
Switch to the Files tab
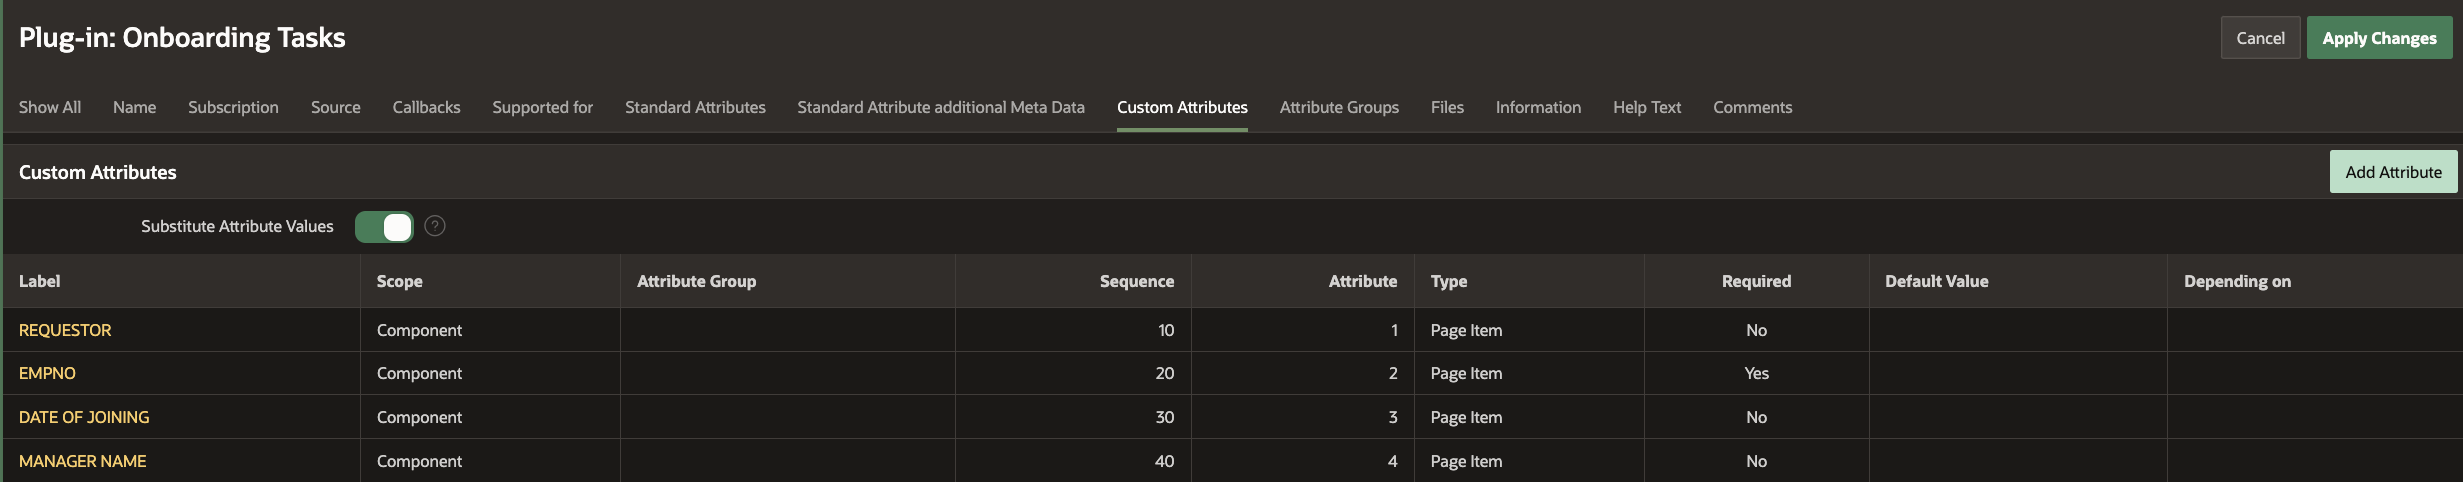coord(1447,107)
